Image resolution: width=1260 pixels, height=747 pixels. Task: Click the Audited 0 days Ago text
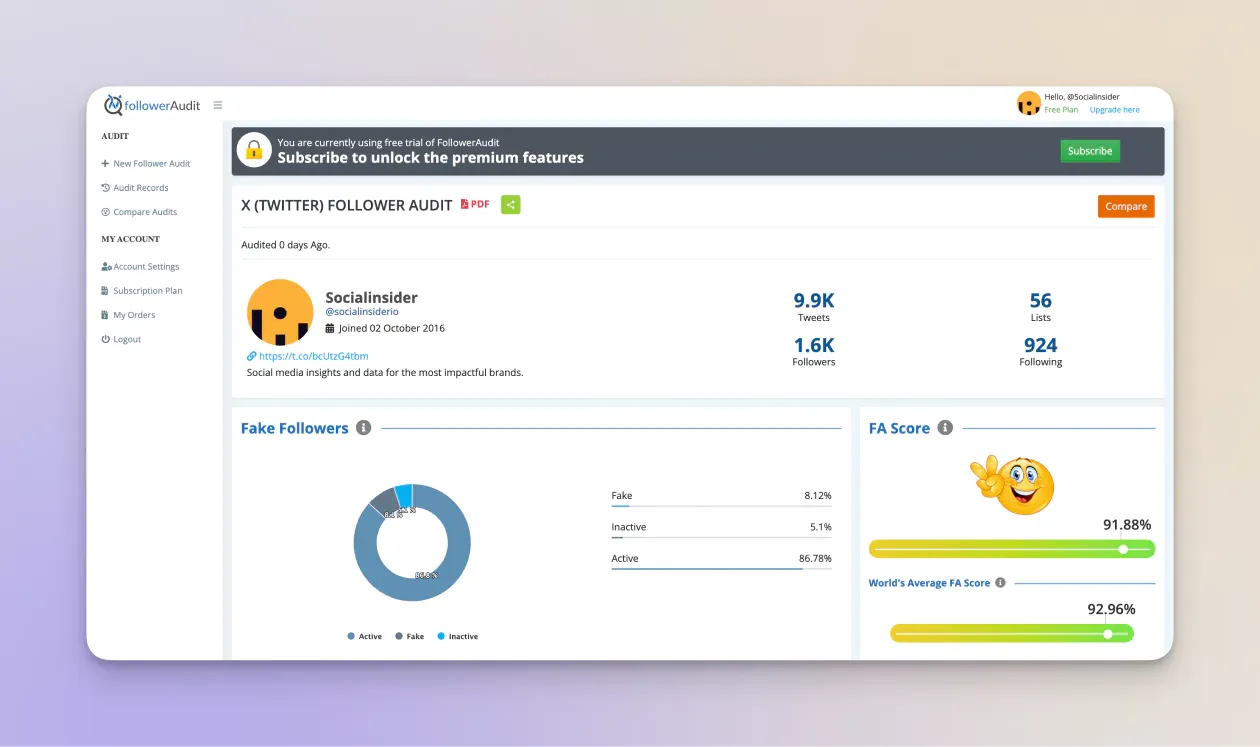[286, 244]
